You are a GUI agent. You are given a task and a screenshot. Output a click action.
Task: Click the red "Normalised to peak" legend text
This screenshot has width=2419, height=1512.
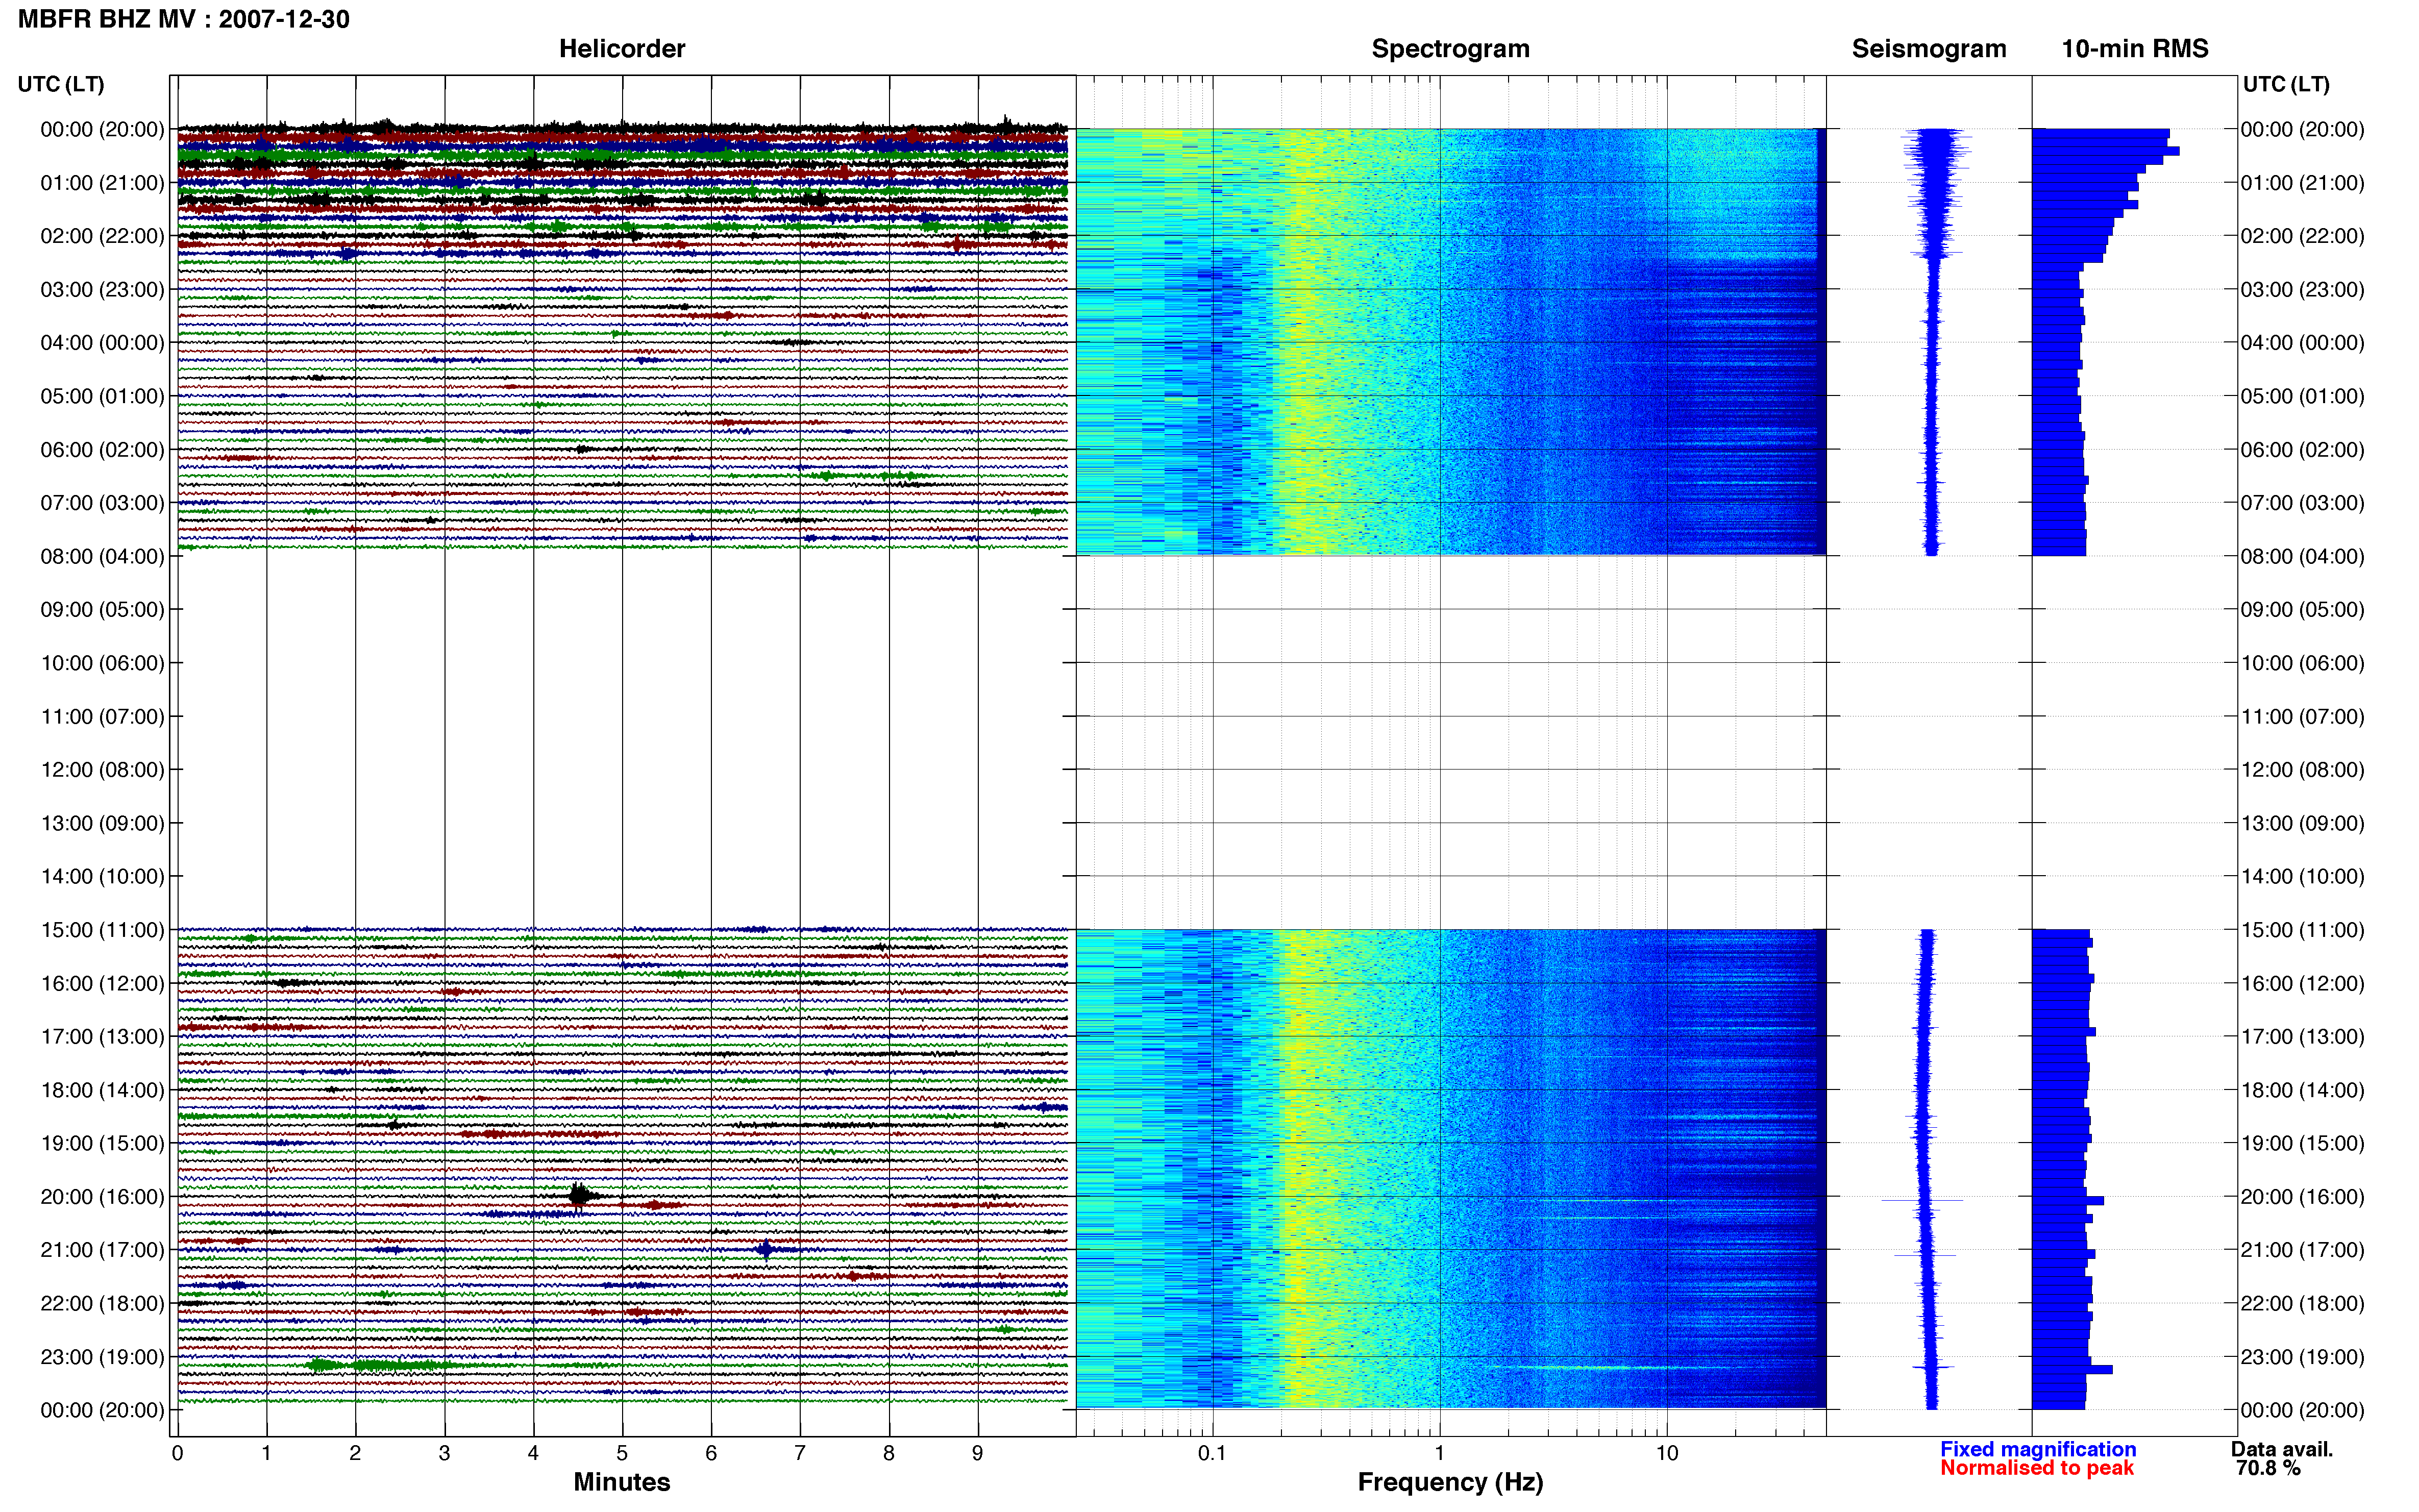coord(2036,1468)
